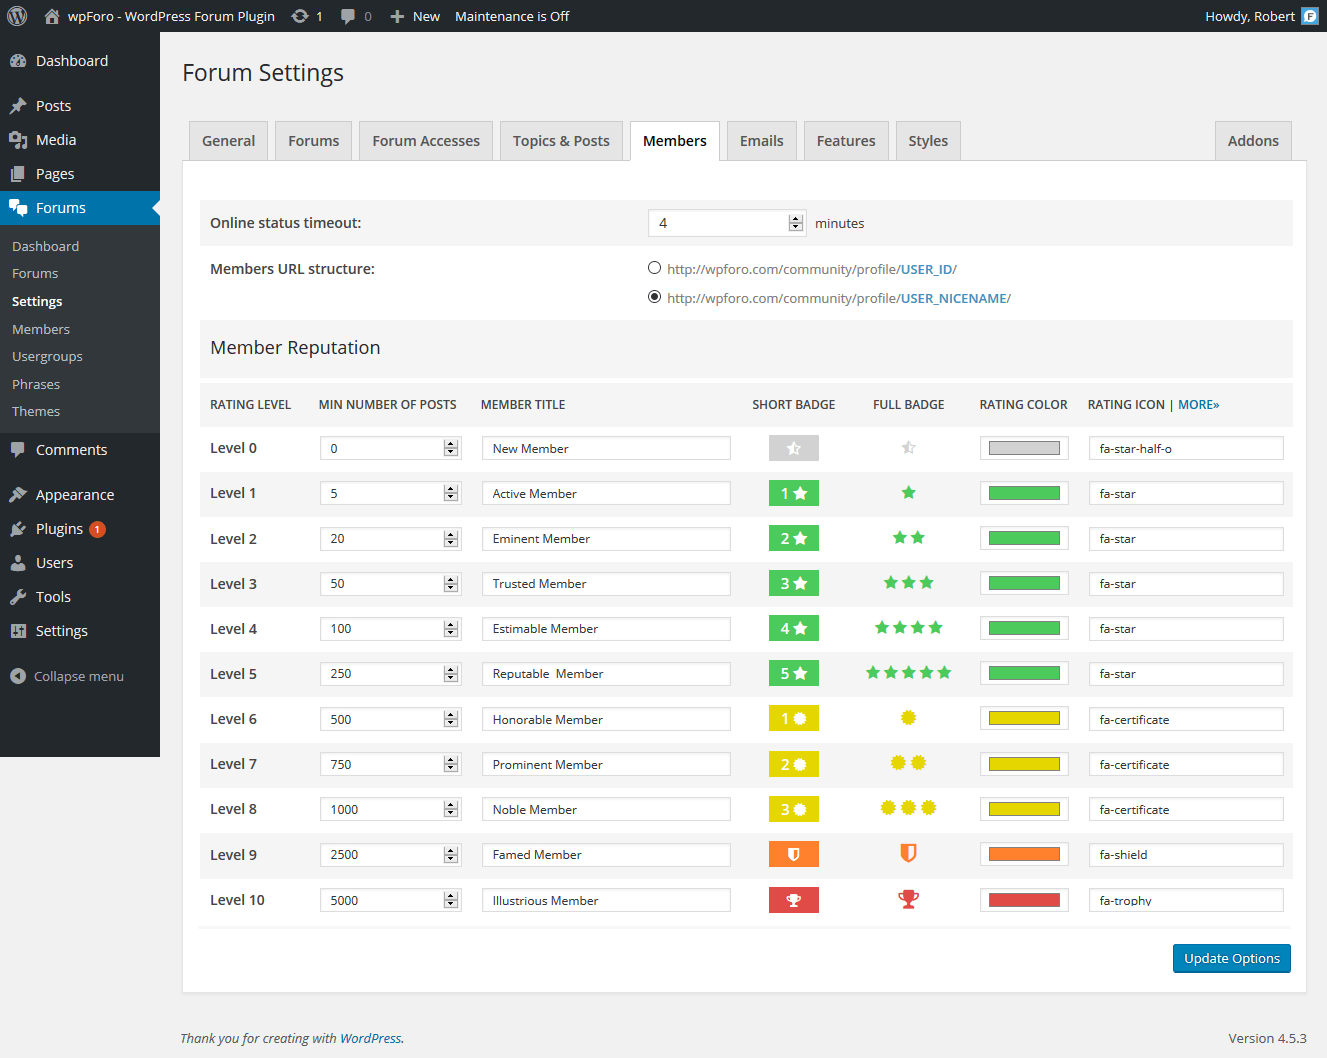1327x1058 pixels.
Task: Switch to the Forum Accesses tab
Action: tap(426, 141)
